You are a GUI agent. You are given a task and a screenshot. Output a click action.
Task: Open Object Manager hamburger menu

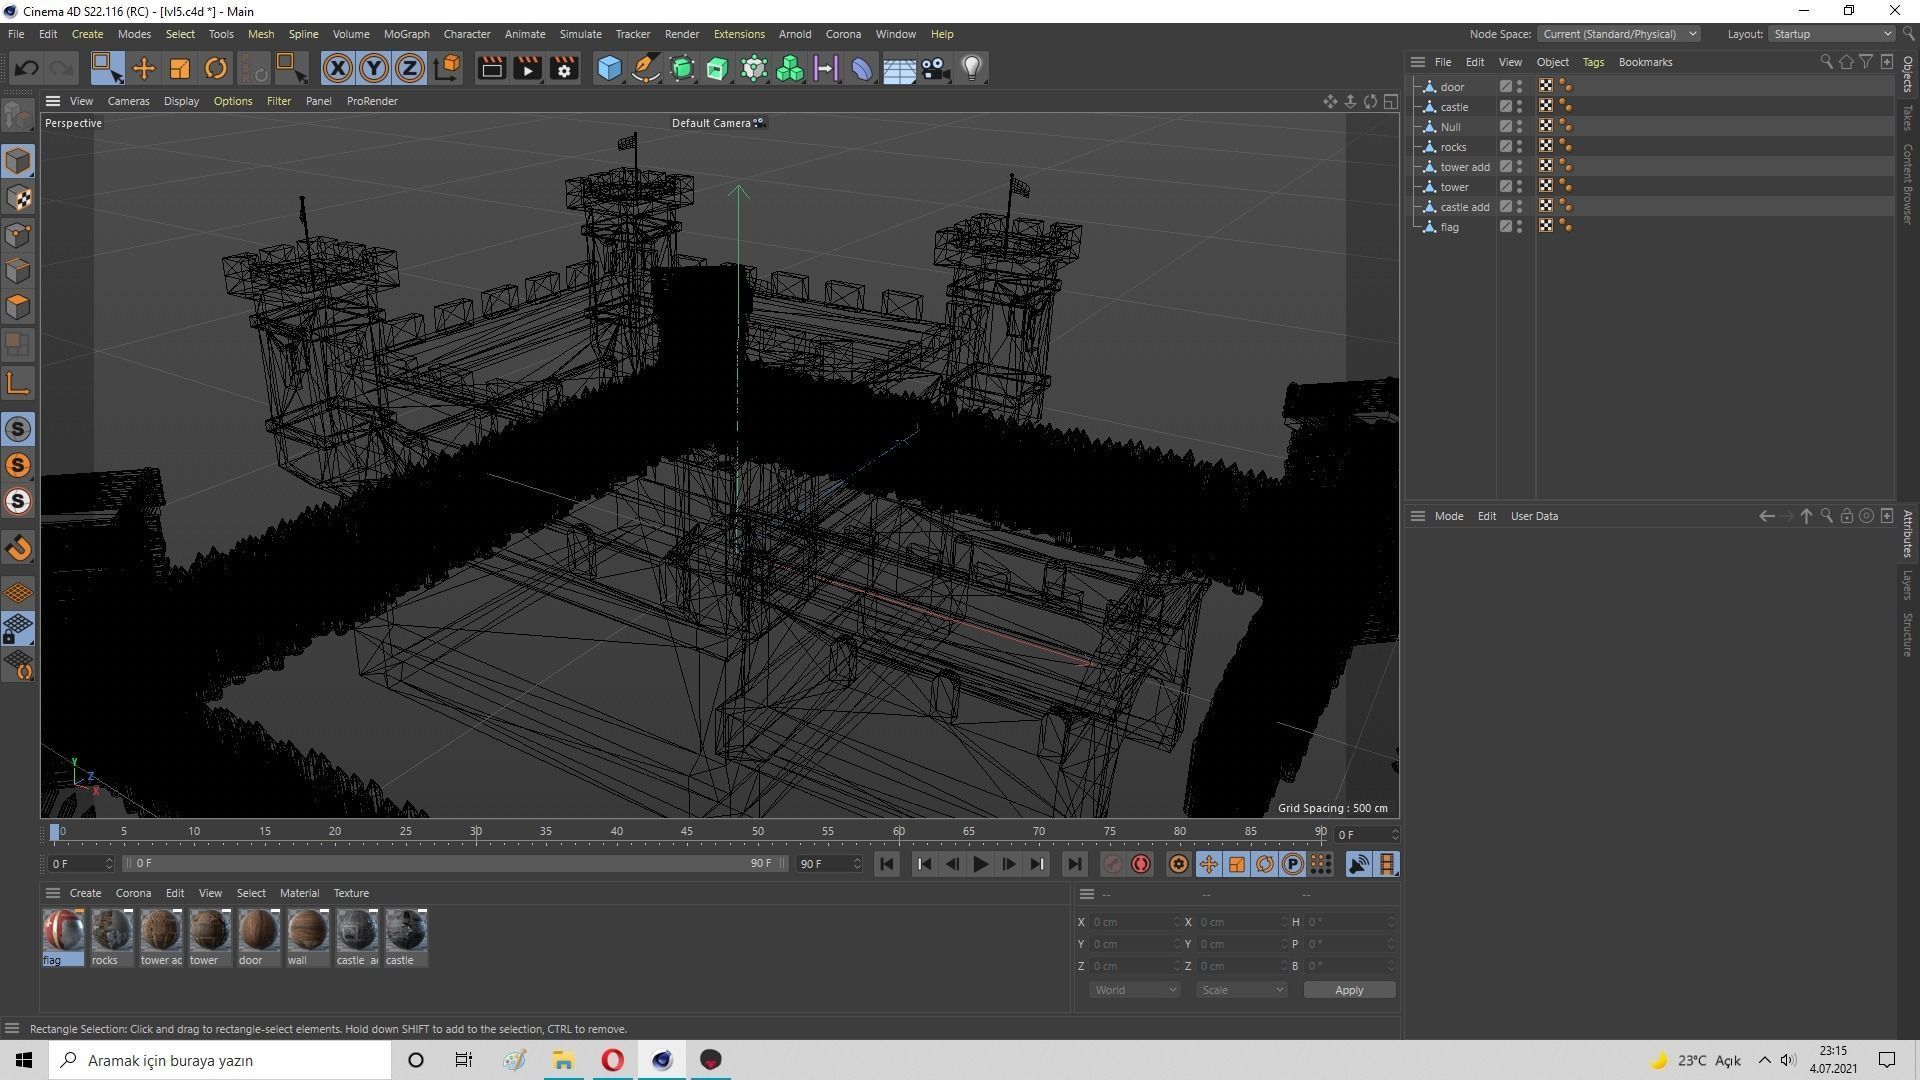[1417, 62]
